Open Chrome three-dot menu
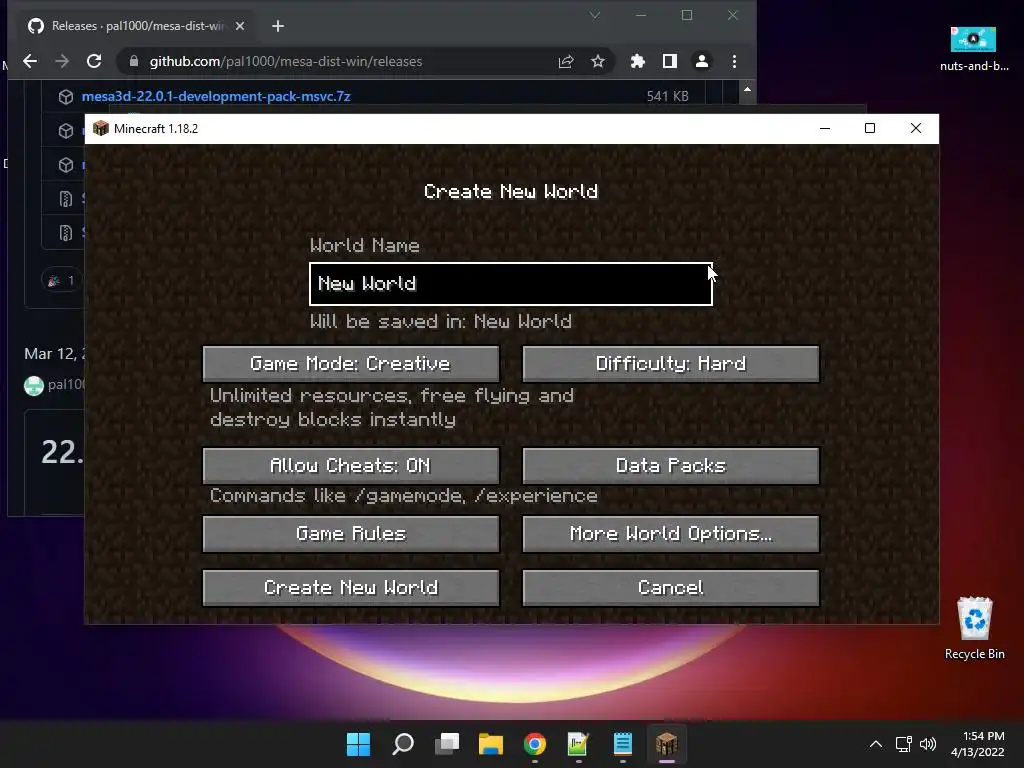Viewport: 1024px width, 768px height. pos(734,61)
